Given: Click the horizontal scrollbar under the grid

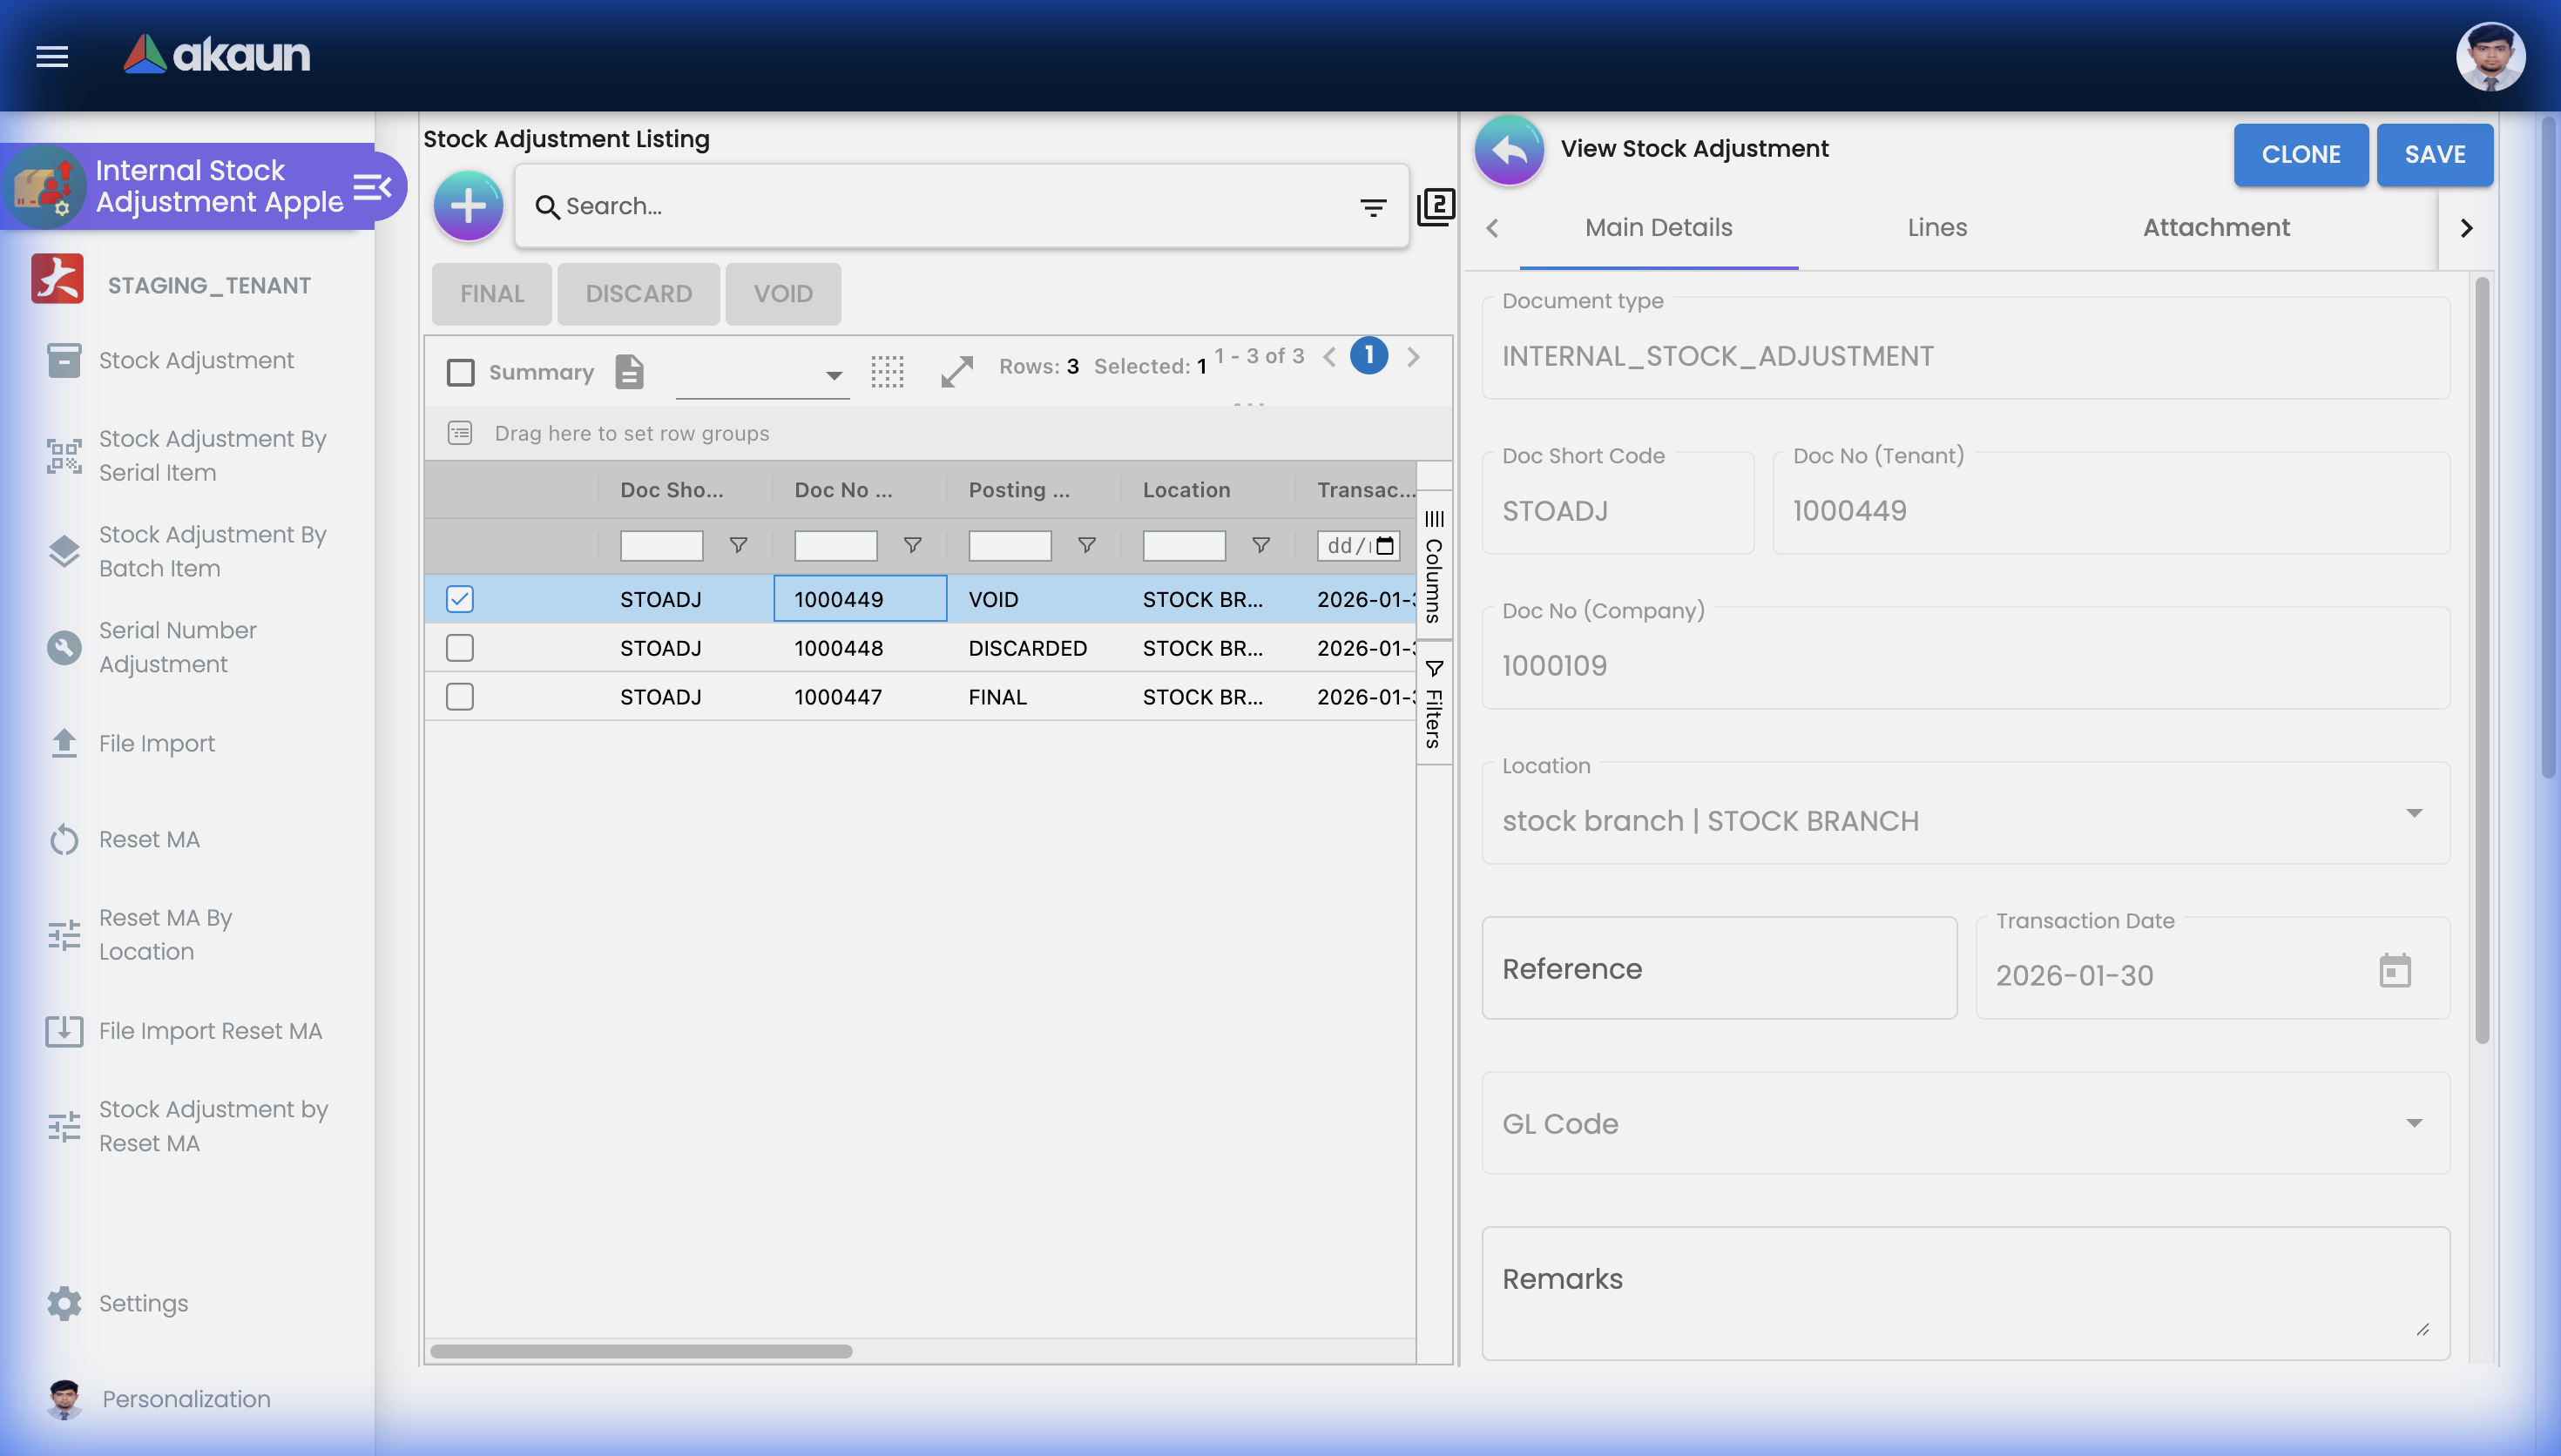Looking at the screenshot, I should tap(641, 1351).
